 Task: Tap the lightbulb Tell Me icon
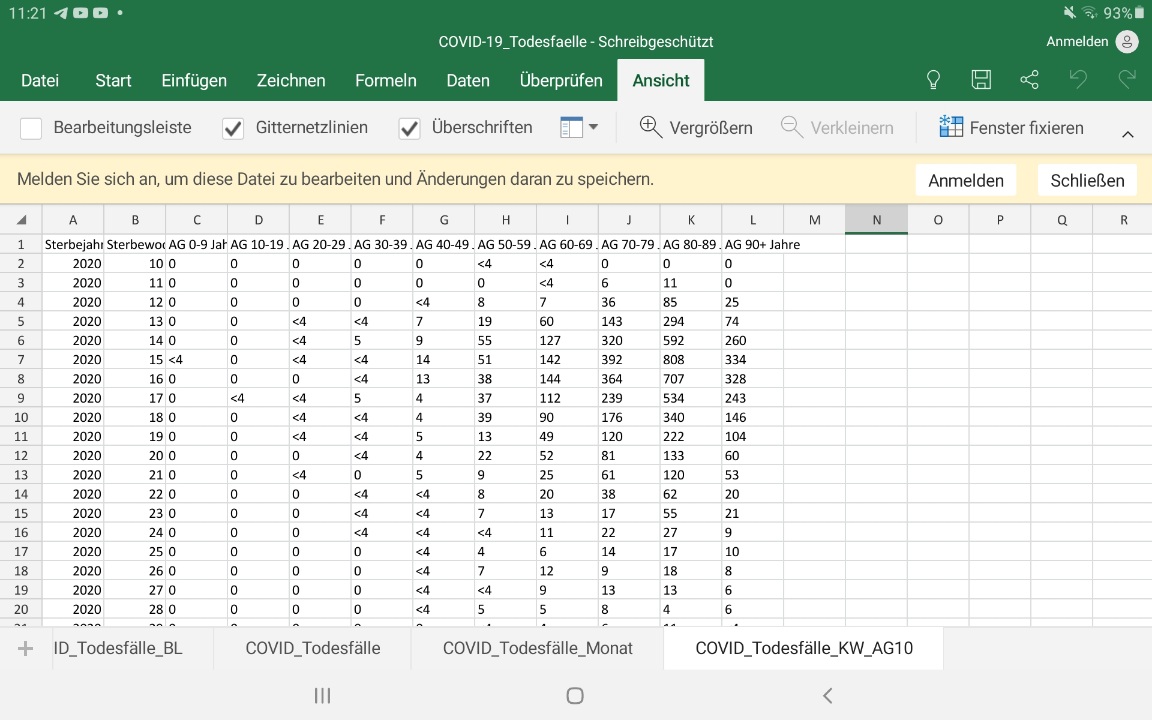point(933,80)
